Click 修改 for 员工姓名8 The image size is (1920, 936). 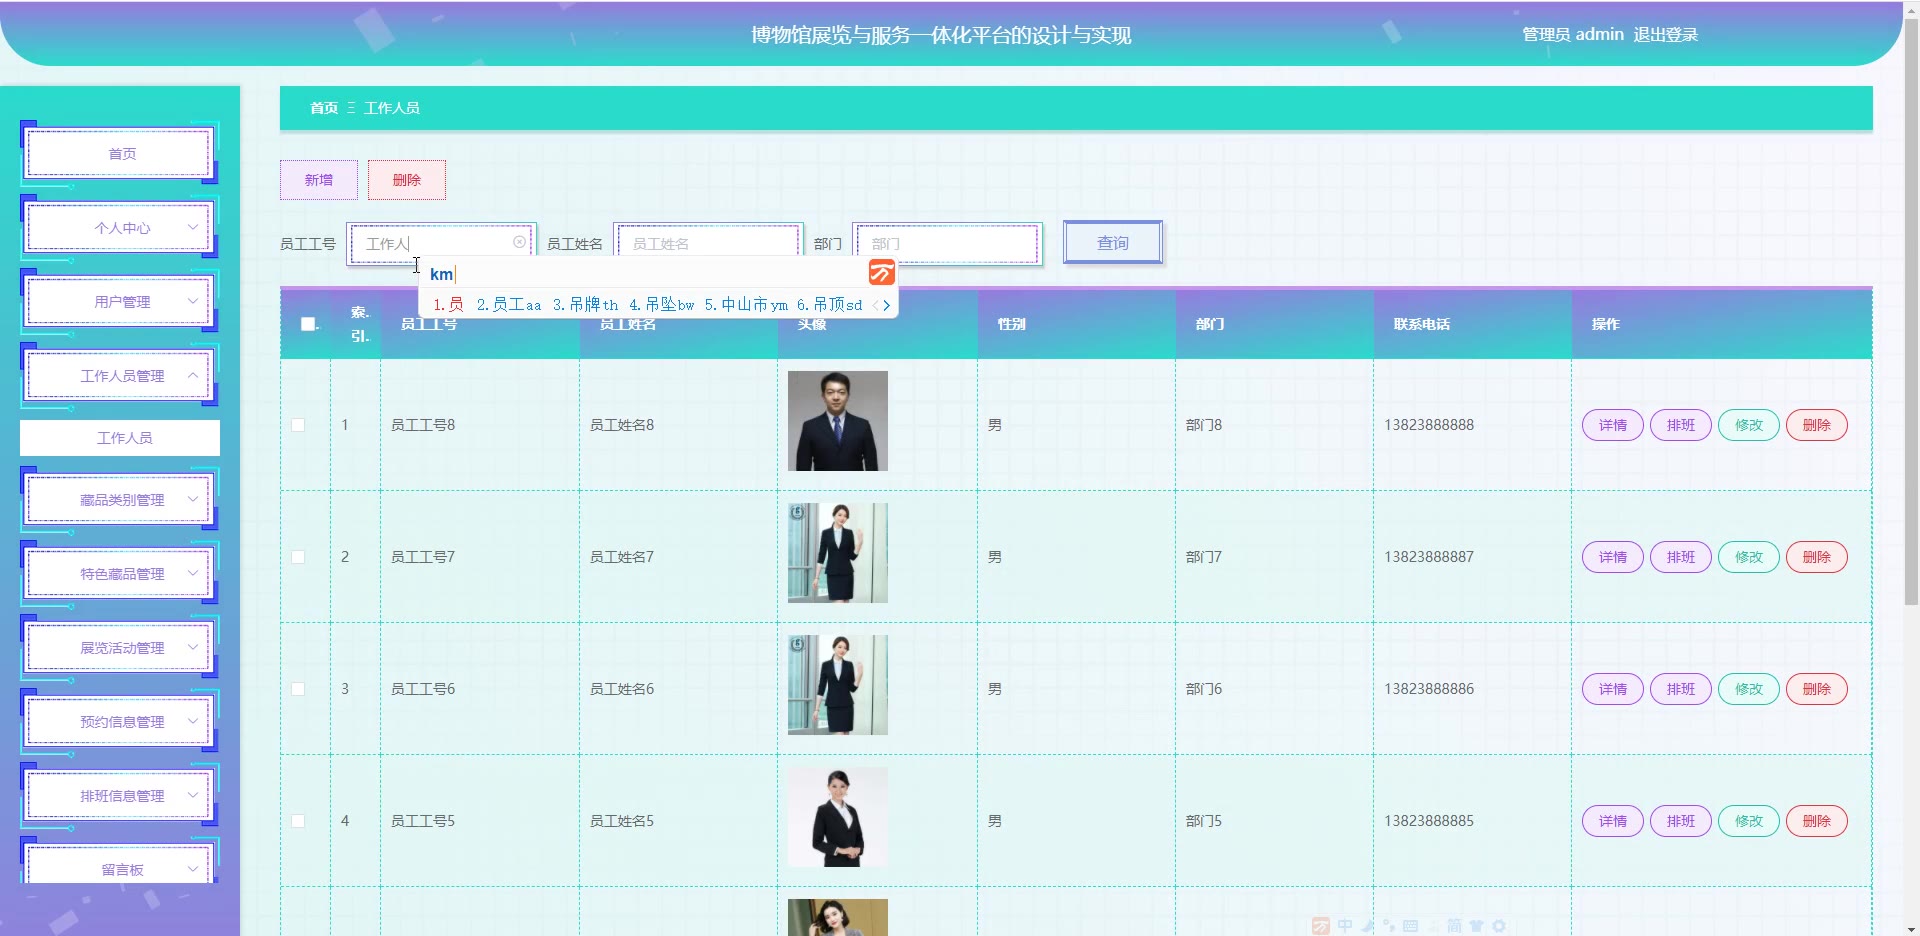coord(1749,425)
